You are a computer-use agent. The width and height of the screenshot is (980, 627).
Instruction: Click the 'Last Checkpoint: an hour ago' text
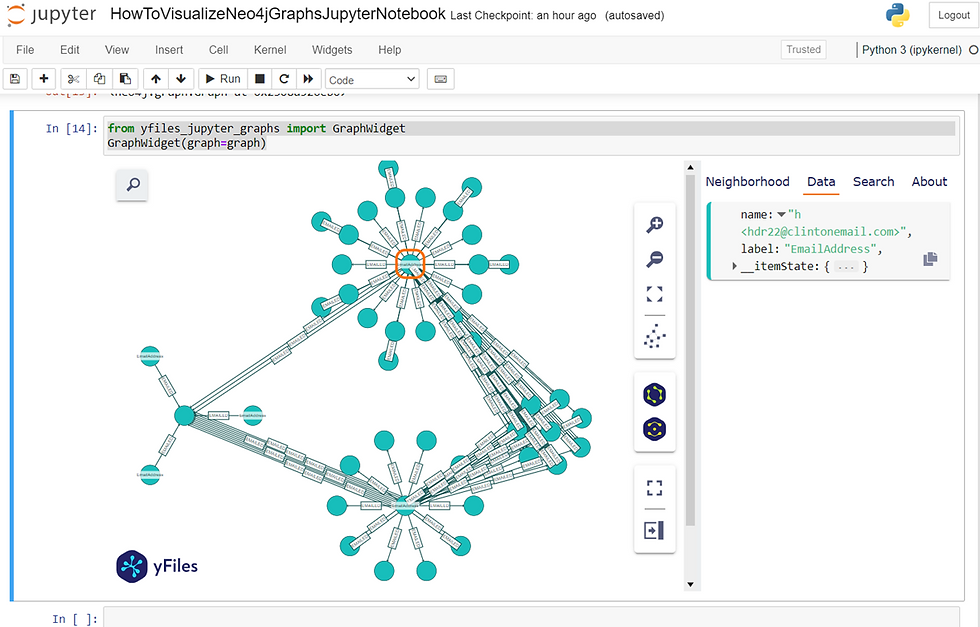point(523,16)
